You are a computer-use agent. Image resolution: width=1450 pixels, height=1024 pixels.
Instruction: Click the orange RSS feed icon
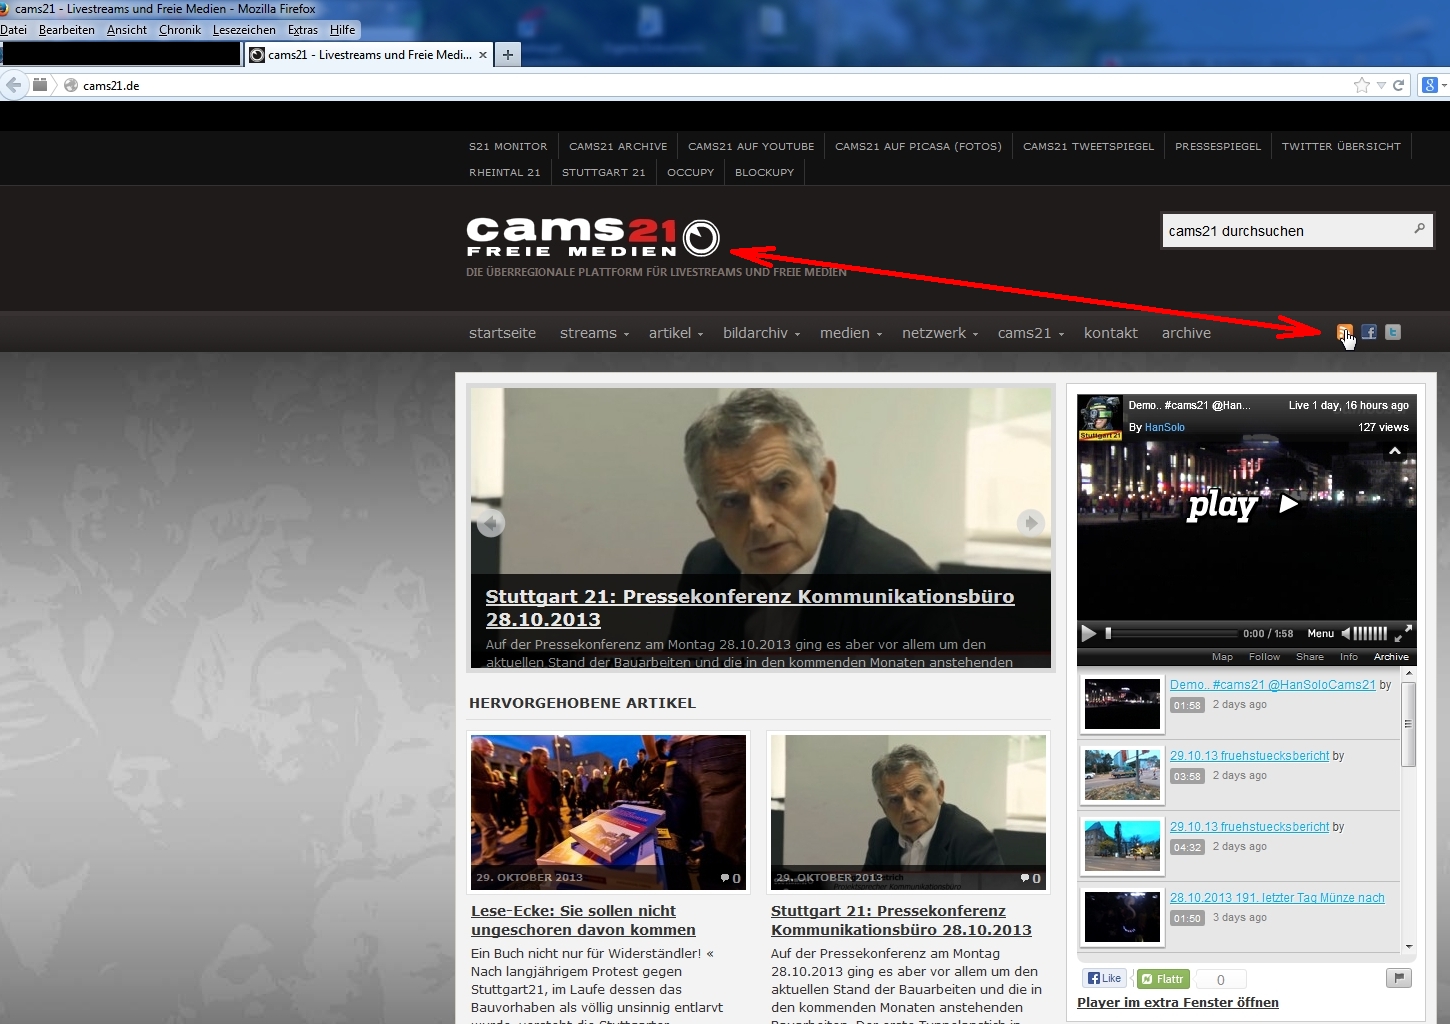[x=1344, y=332]
